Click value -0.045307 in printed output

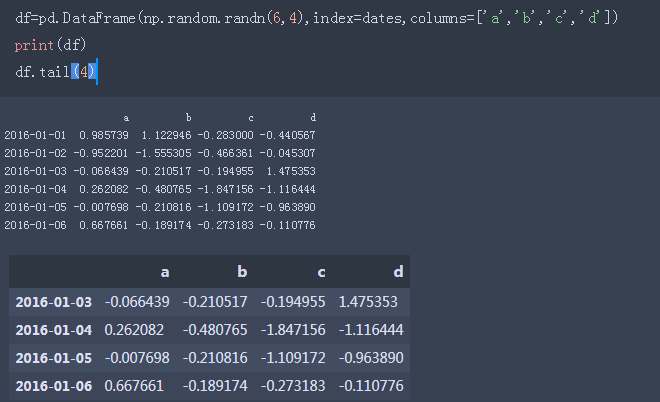click(x=287, y=153)
